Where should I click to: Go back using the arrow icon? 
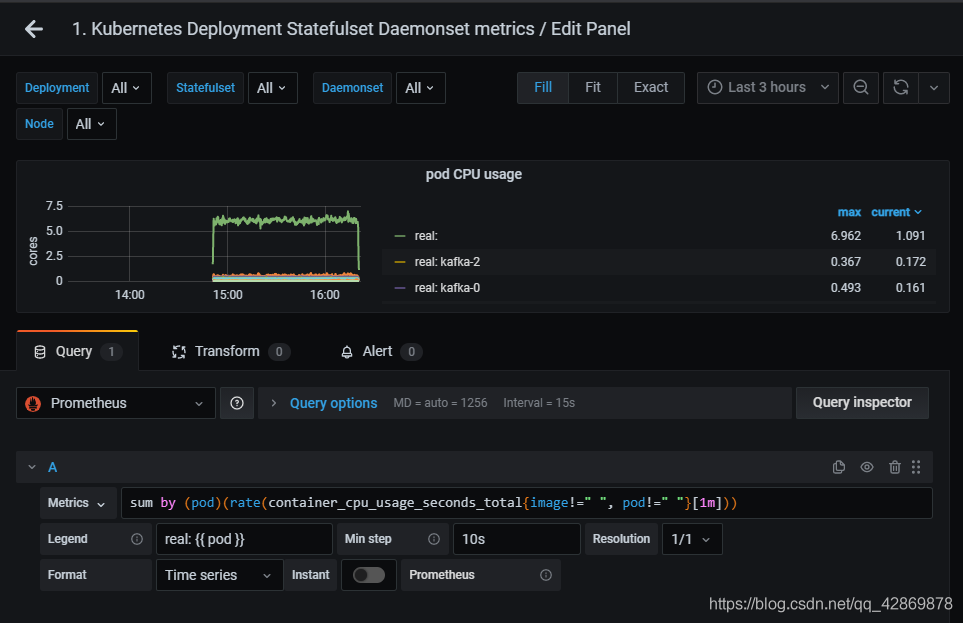click(x=34, y=29)
